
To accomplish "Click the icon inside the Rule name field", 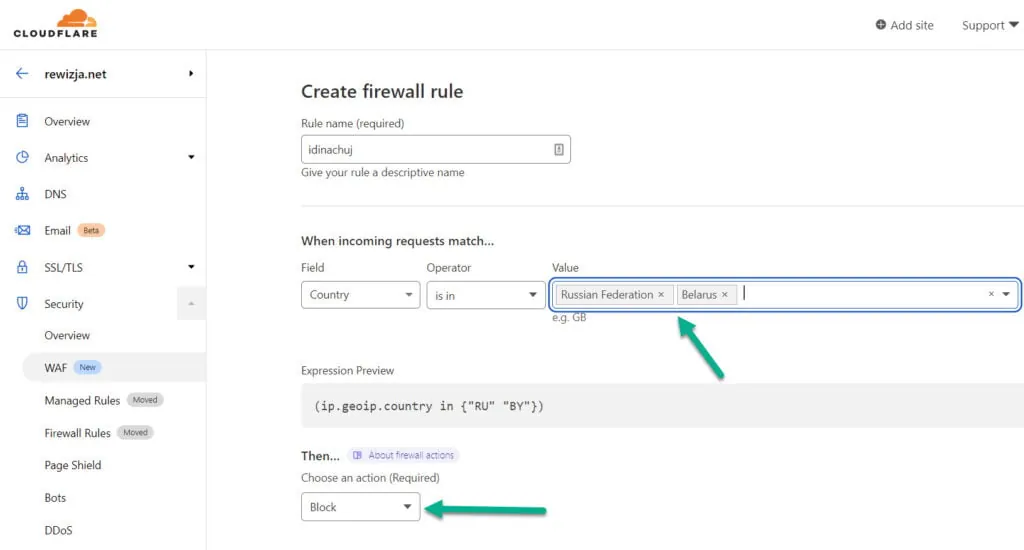I will click(558, 150).
